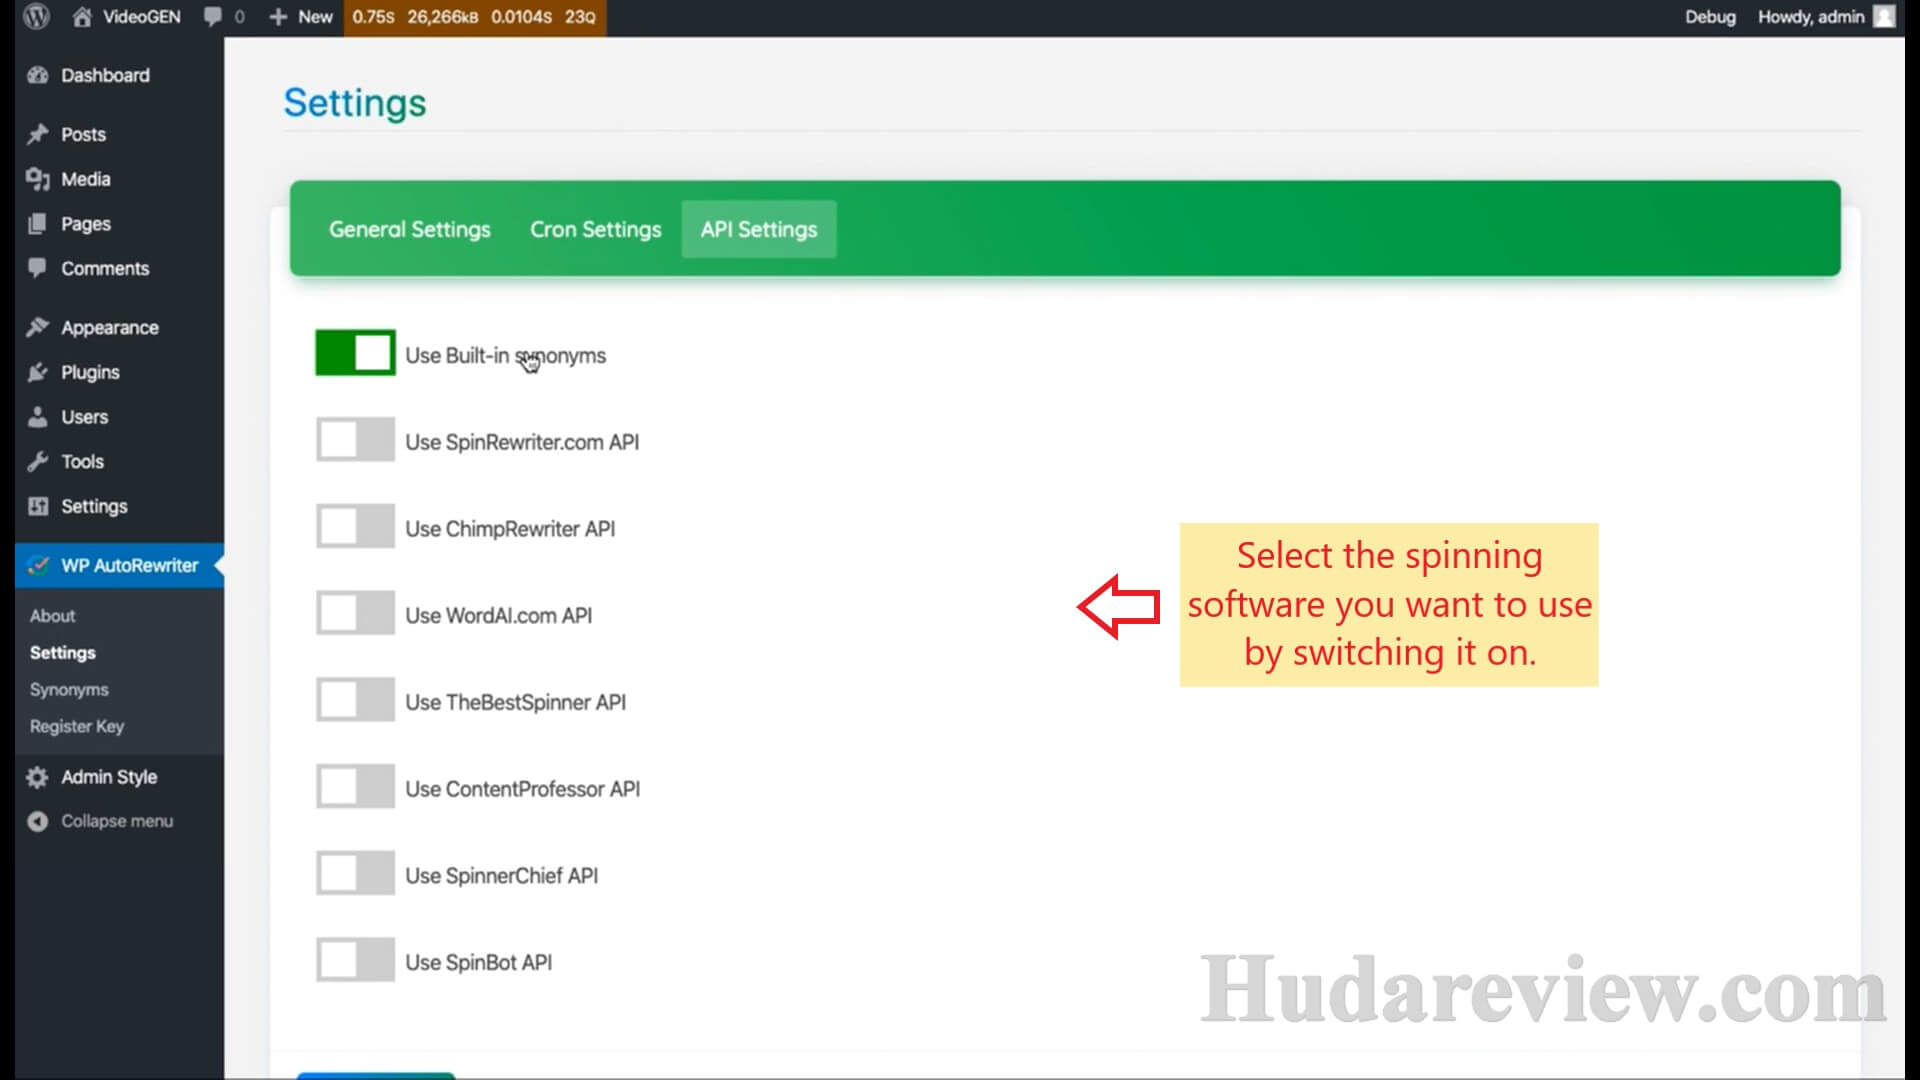Open the Register Key submenu link

click(x=77, y=727)
